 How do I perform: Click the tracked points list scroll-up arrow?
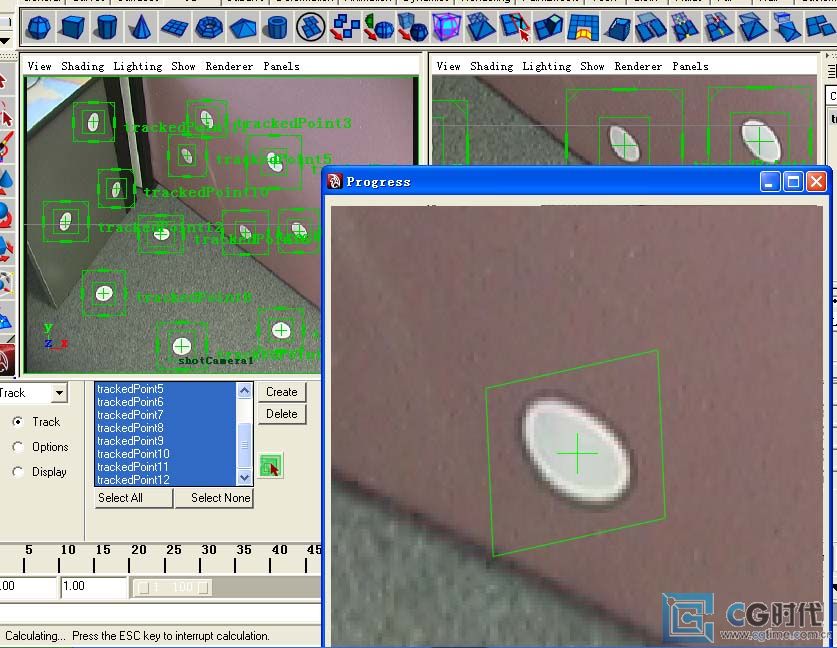coord(244,391)
